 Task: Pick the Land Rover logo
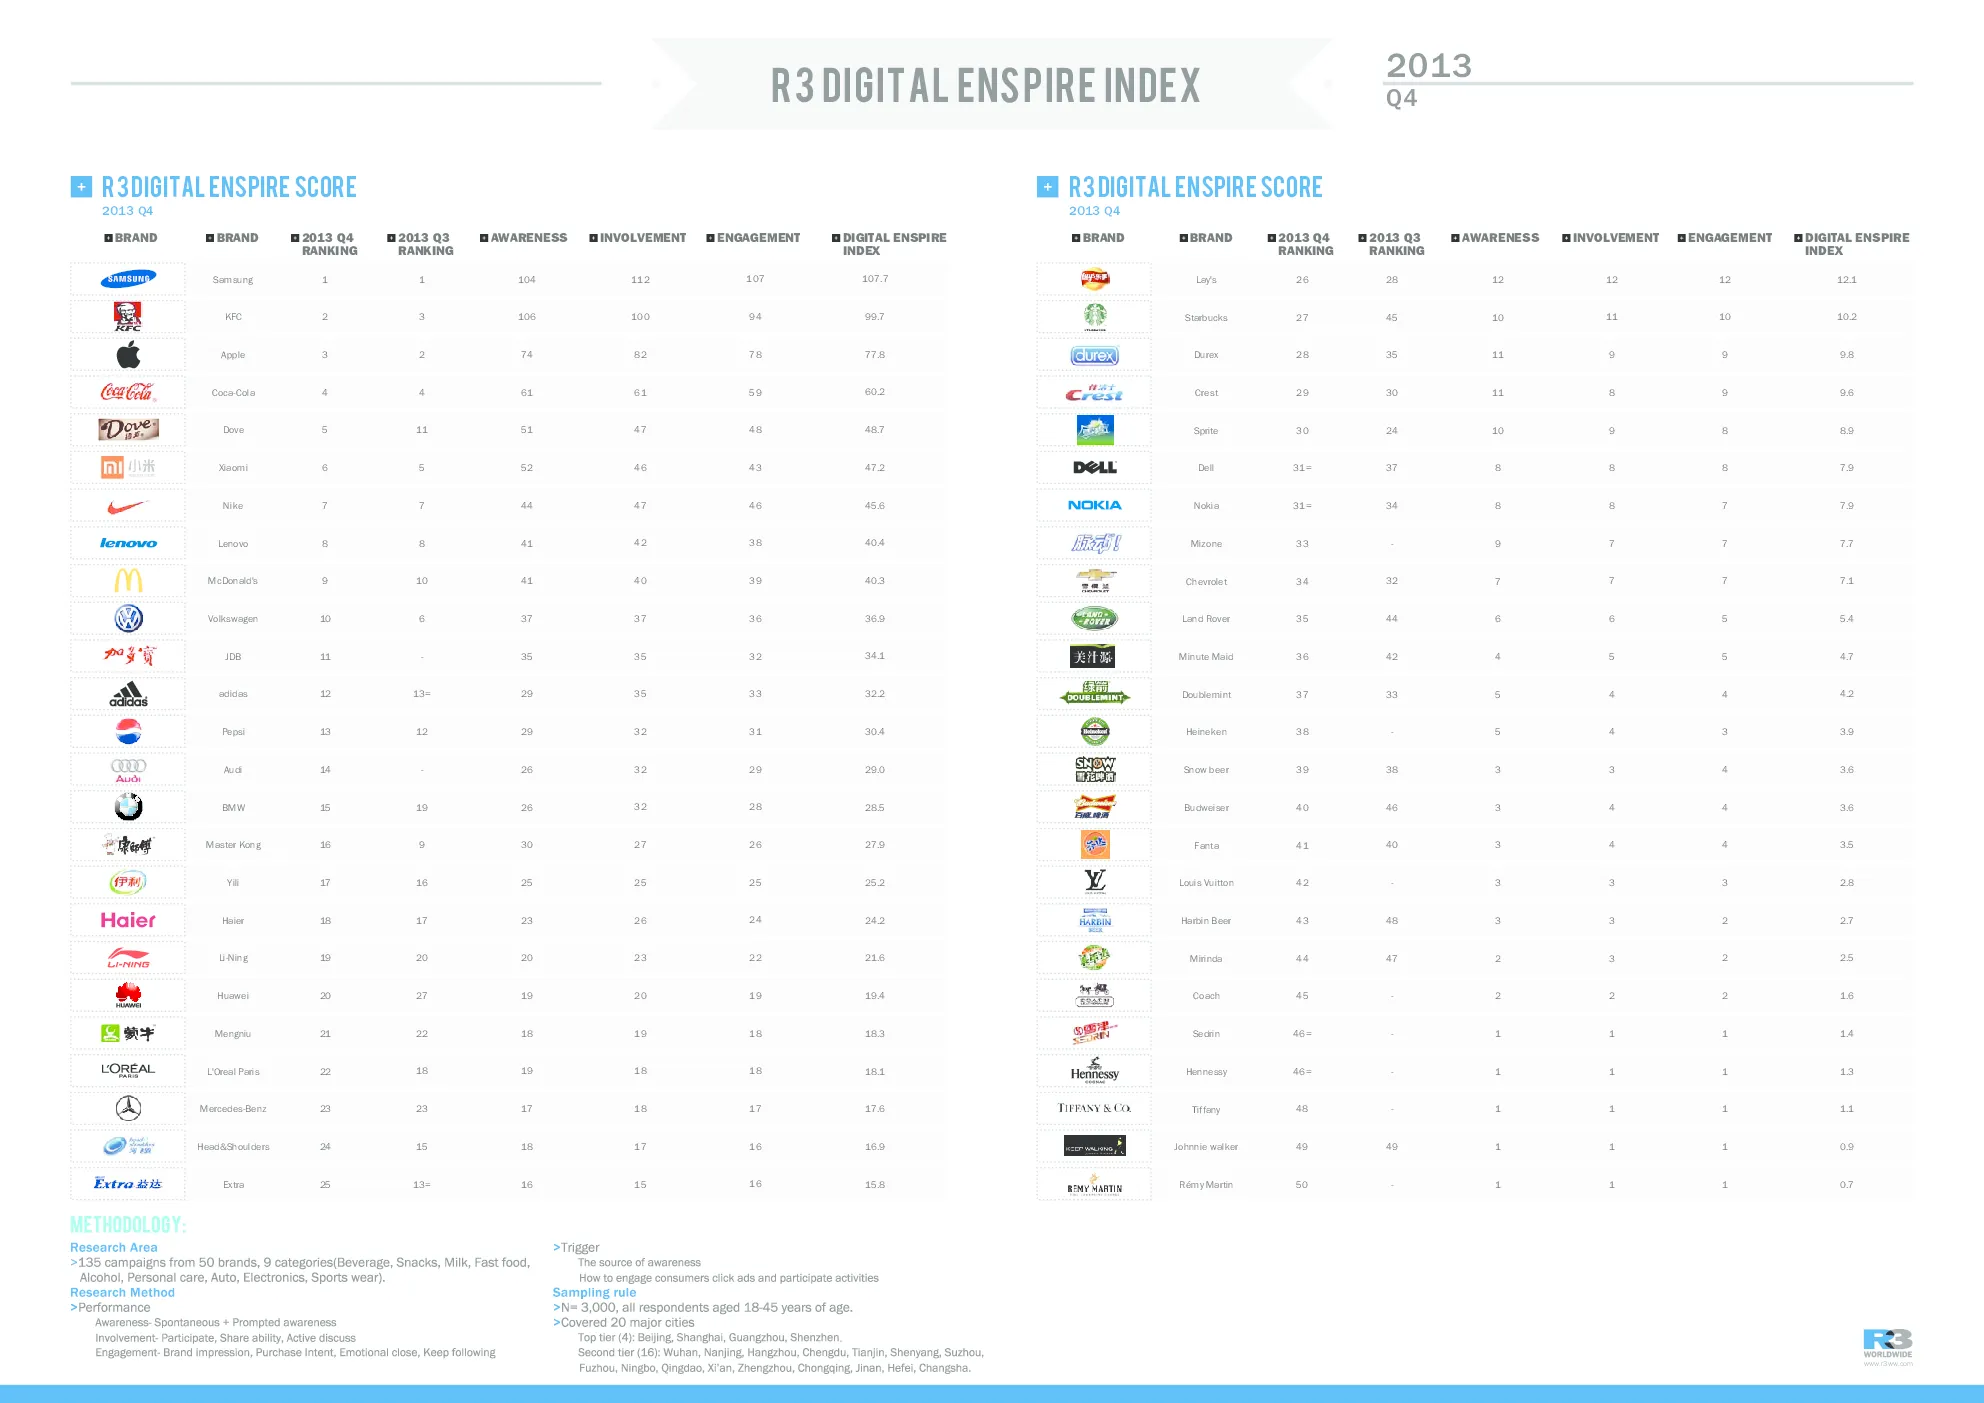(1095, 619)
